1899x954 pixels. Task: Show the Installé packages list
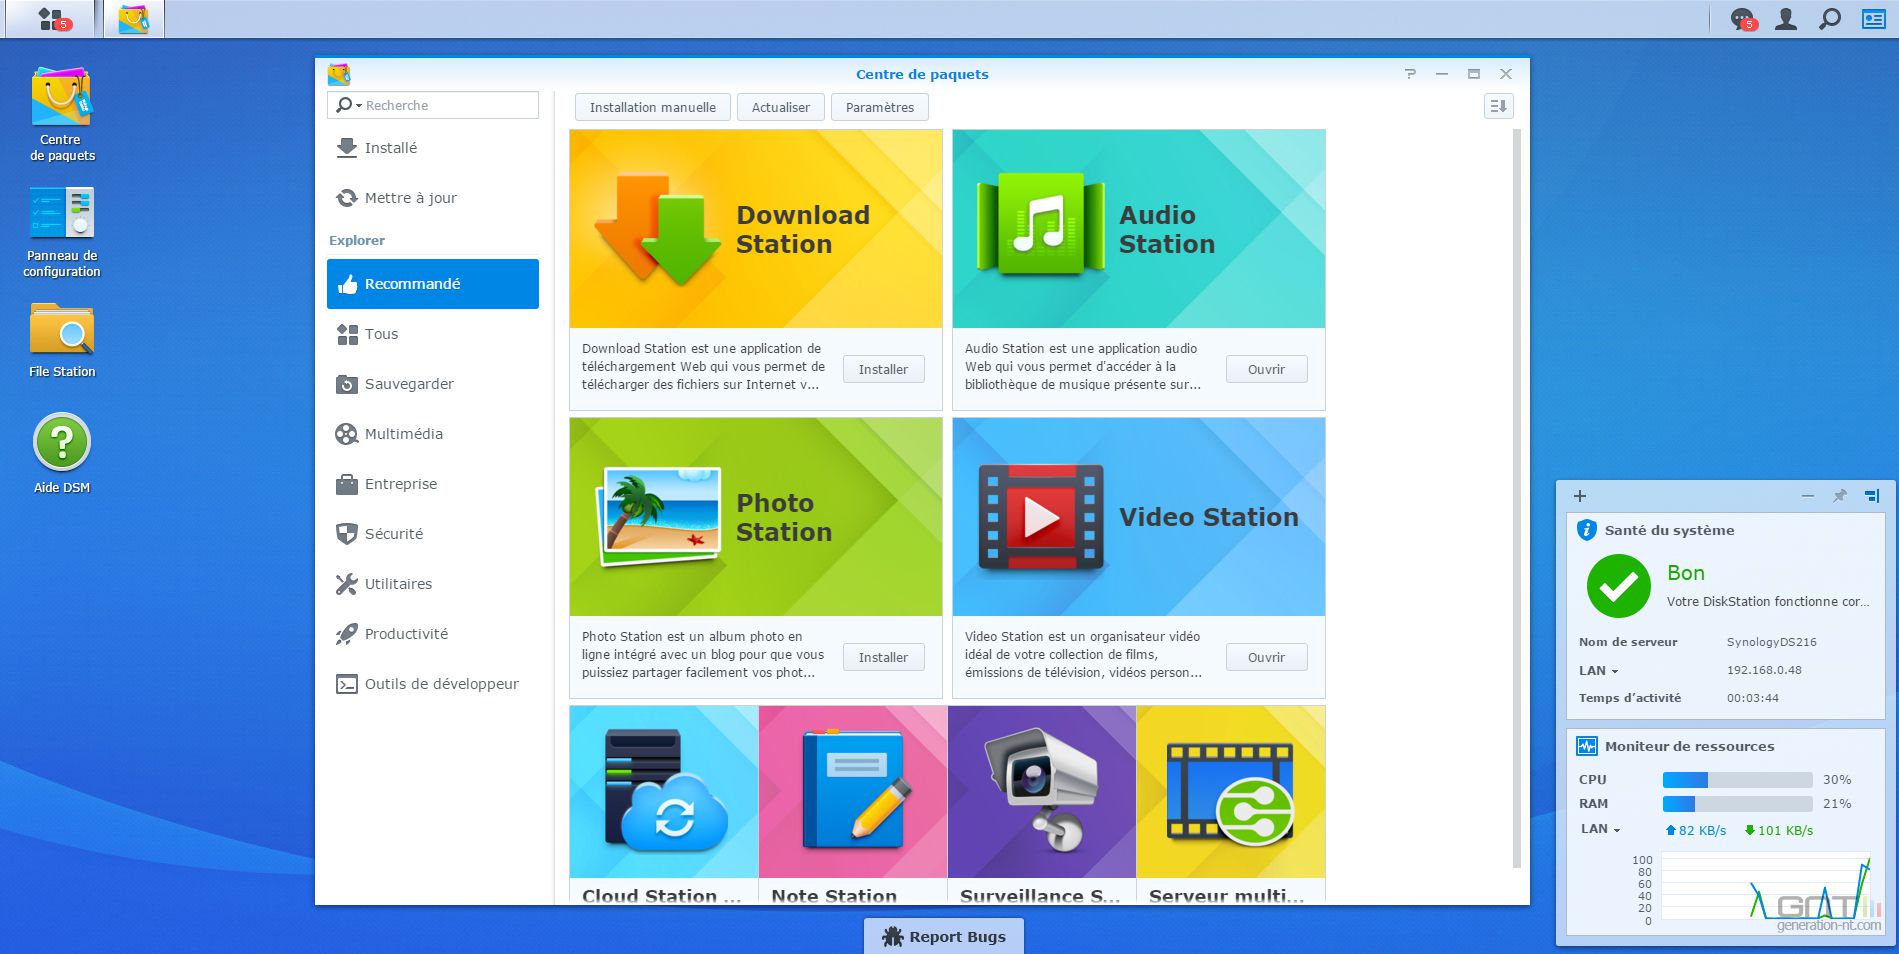(x=433, y=148)
